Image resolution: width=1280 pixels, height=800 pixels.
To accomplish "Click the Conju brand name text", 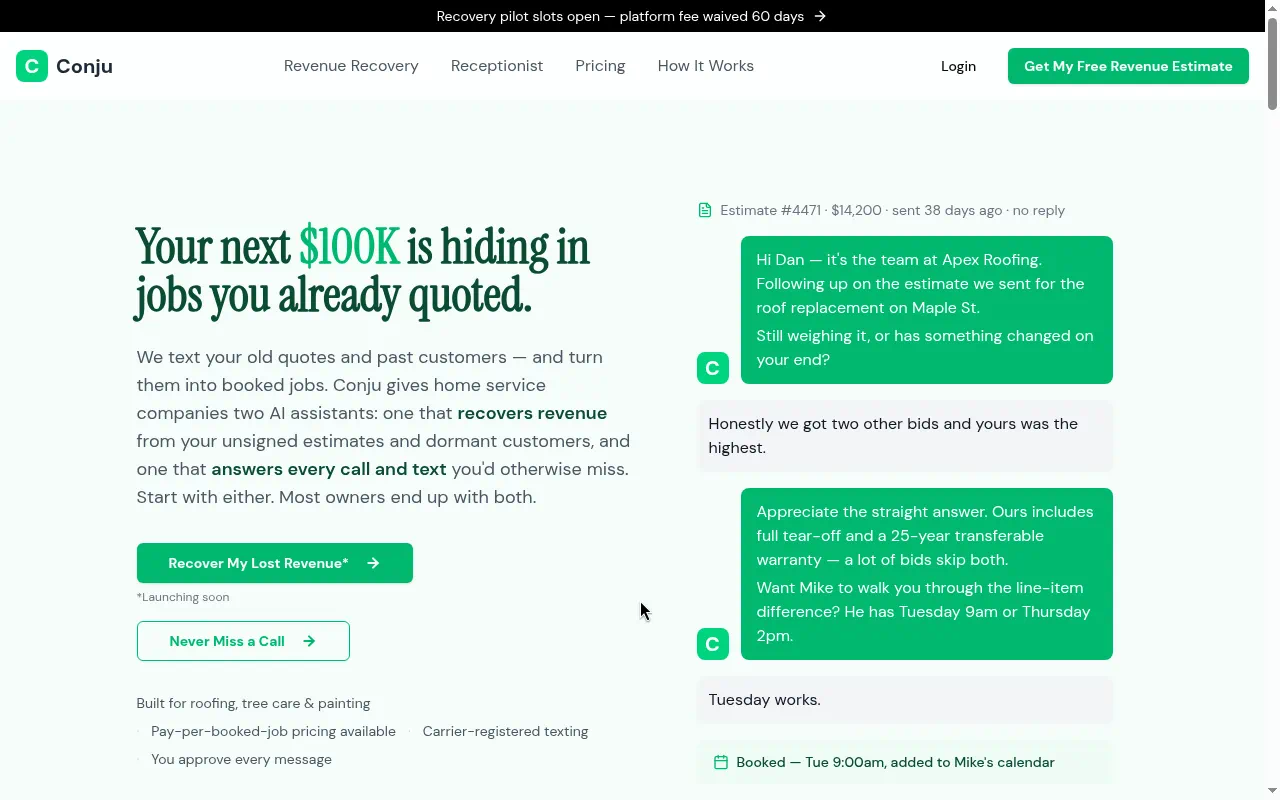I will 84,66.
